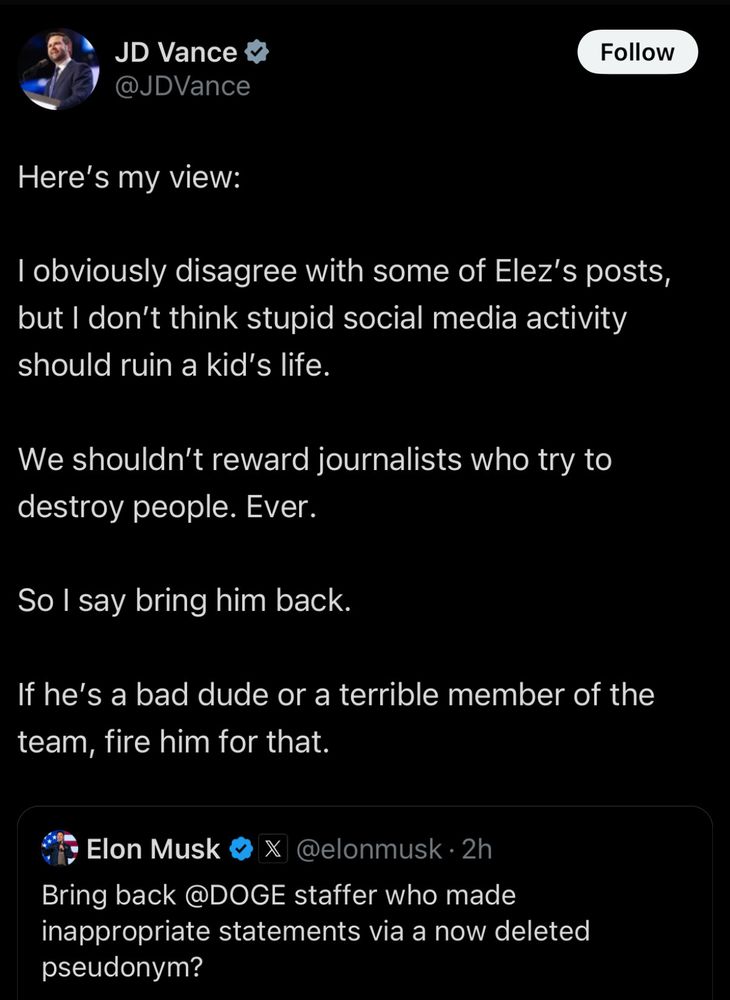
Task: Click Elon Musk's small avatar in the quote
Action: coord(59,849)
